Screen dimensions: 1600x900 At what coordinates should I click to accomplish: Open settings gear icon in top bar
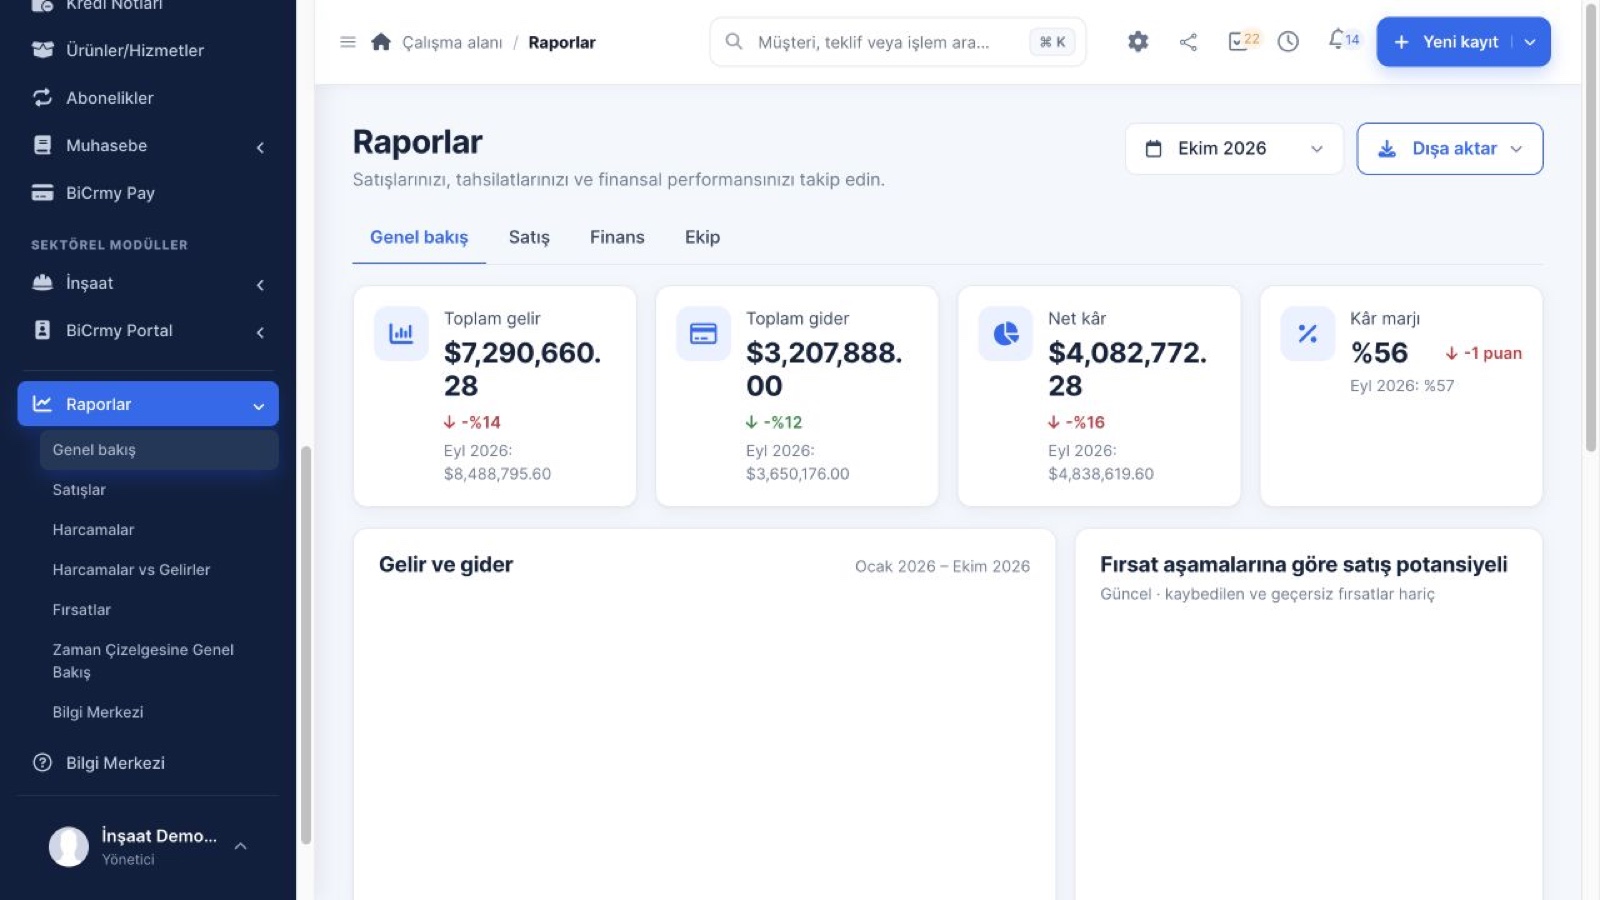(x=1138, y=42)
